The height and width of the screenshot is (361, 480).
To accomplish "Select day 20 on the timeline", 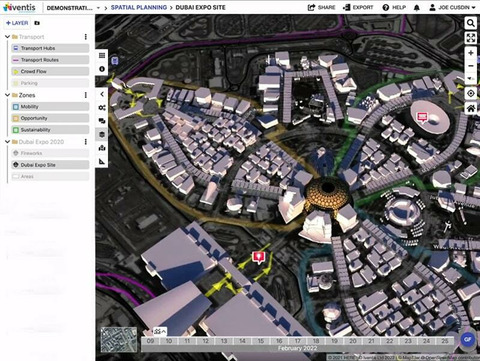I will coord(353,341).
